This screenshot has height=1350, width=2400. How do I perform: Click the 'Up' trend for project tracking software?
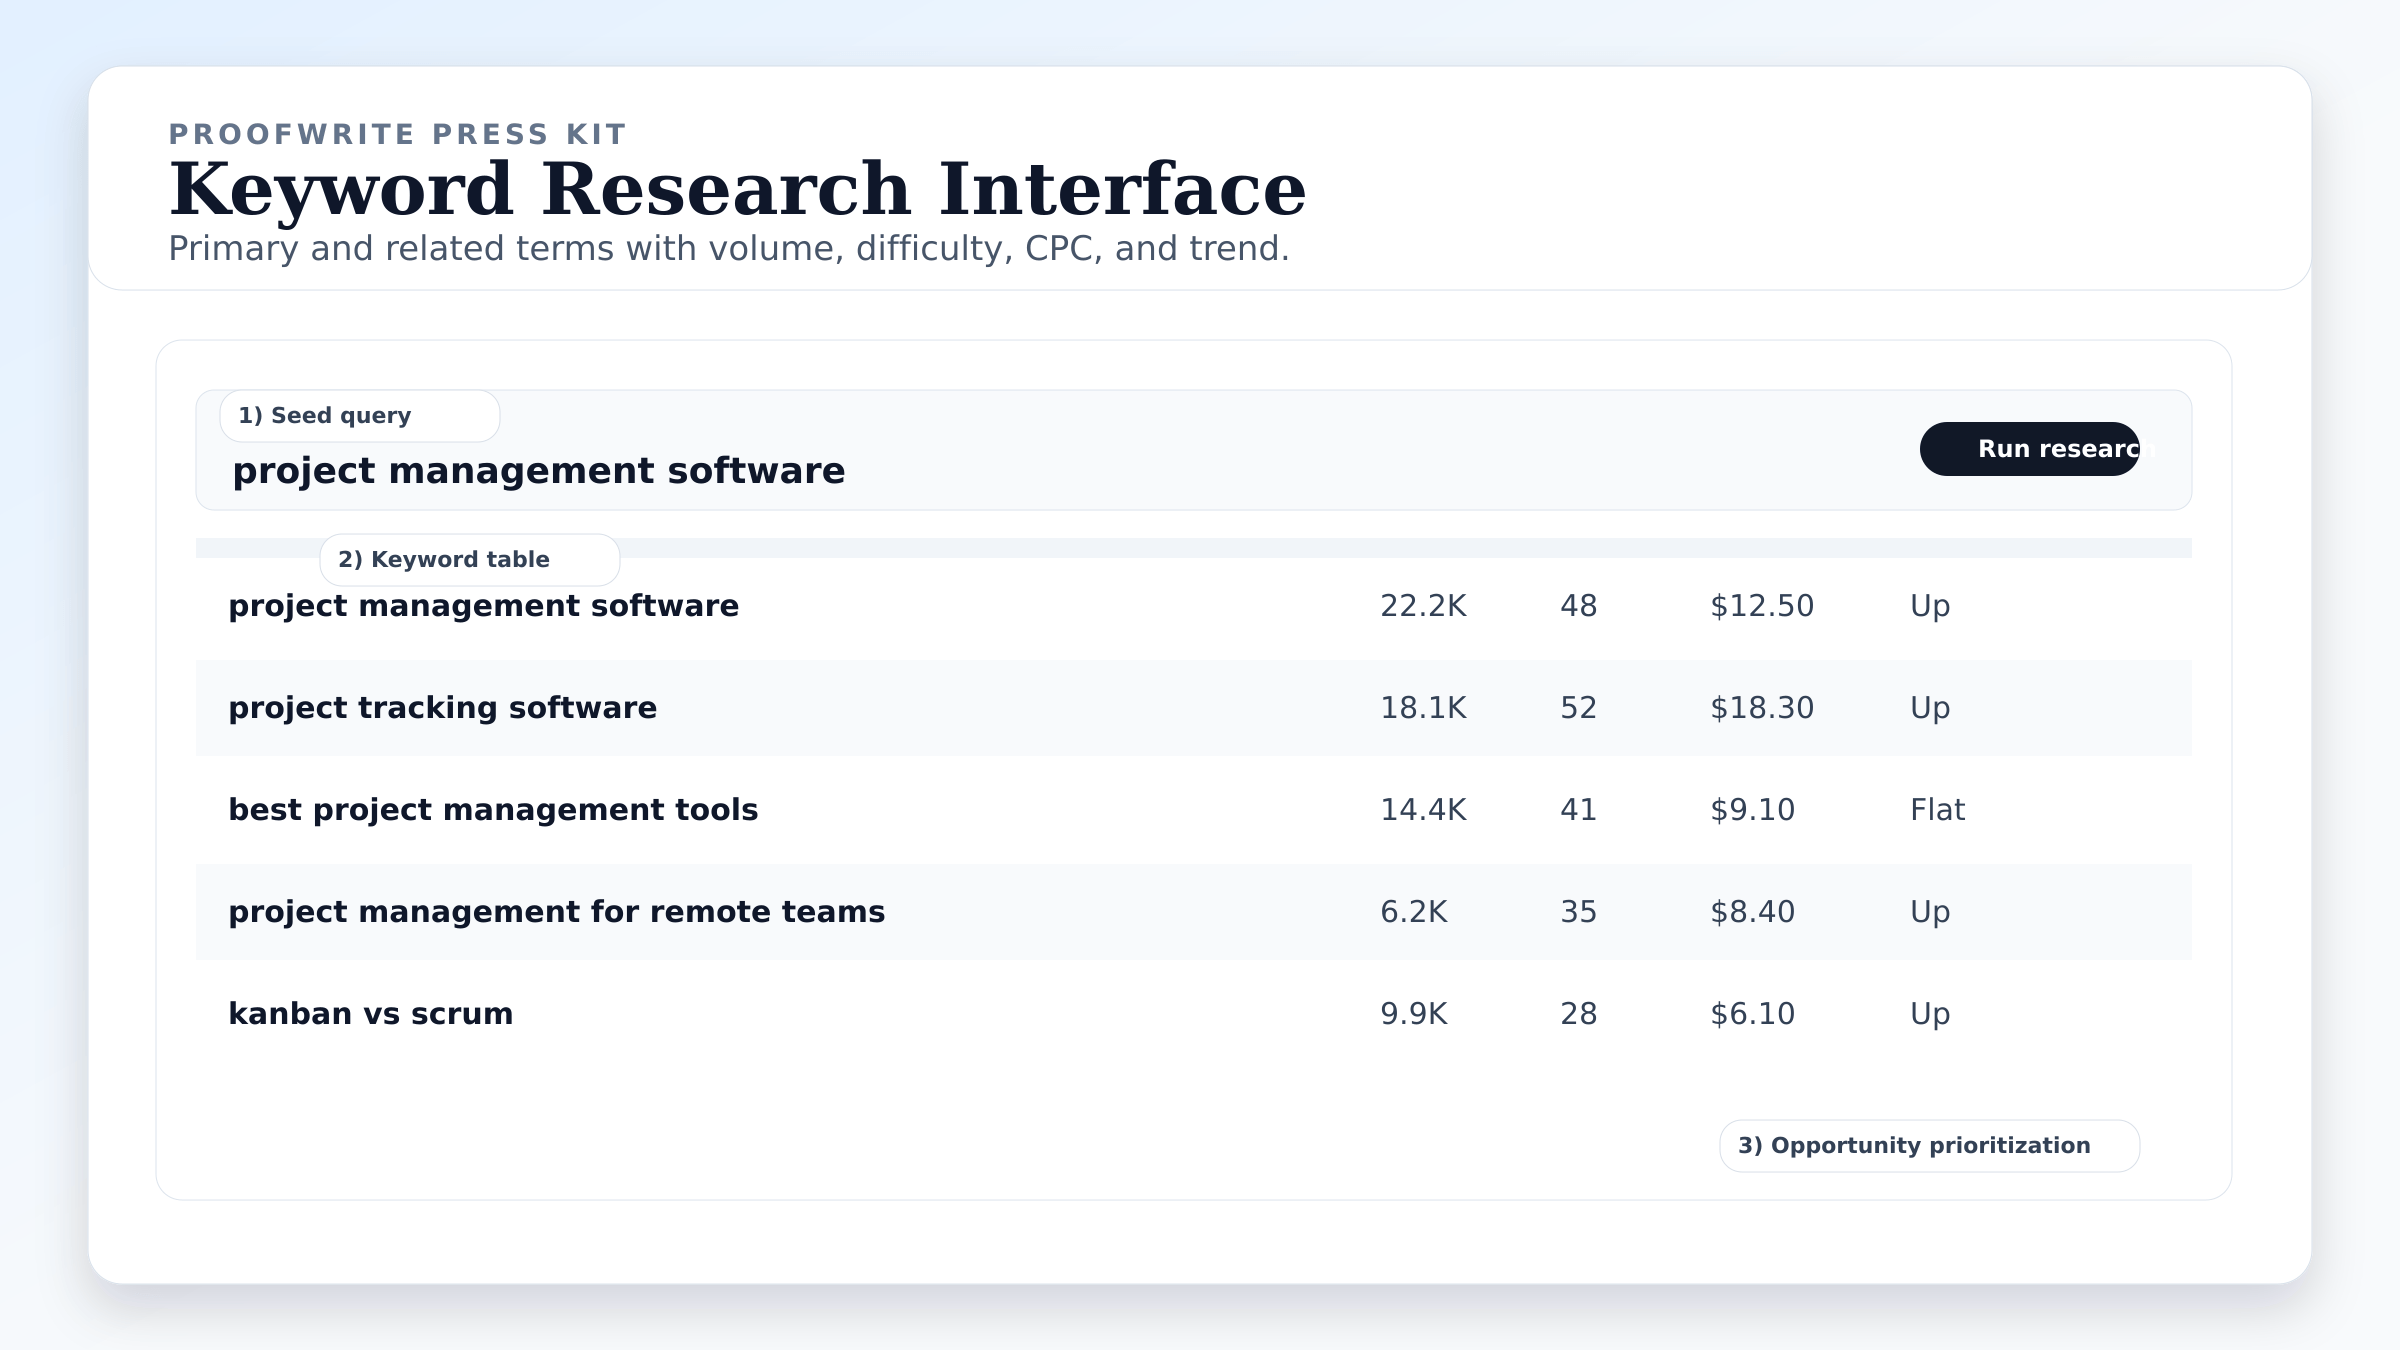pos(1929,707)
